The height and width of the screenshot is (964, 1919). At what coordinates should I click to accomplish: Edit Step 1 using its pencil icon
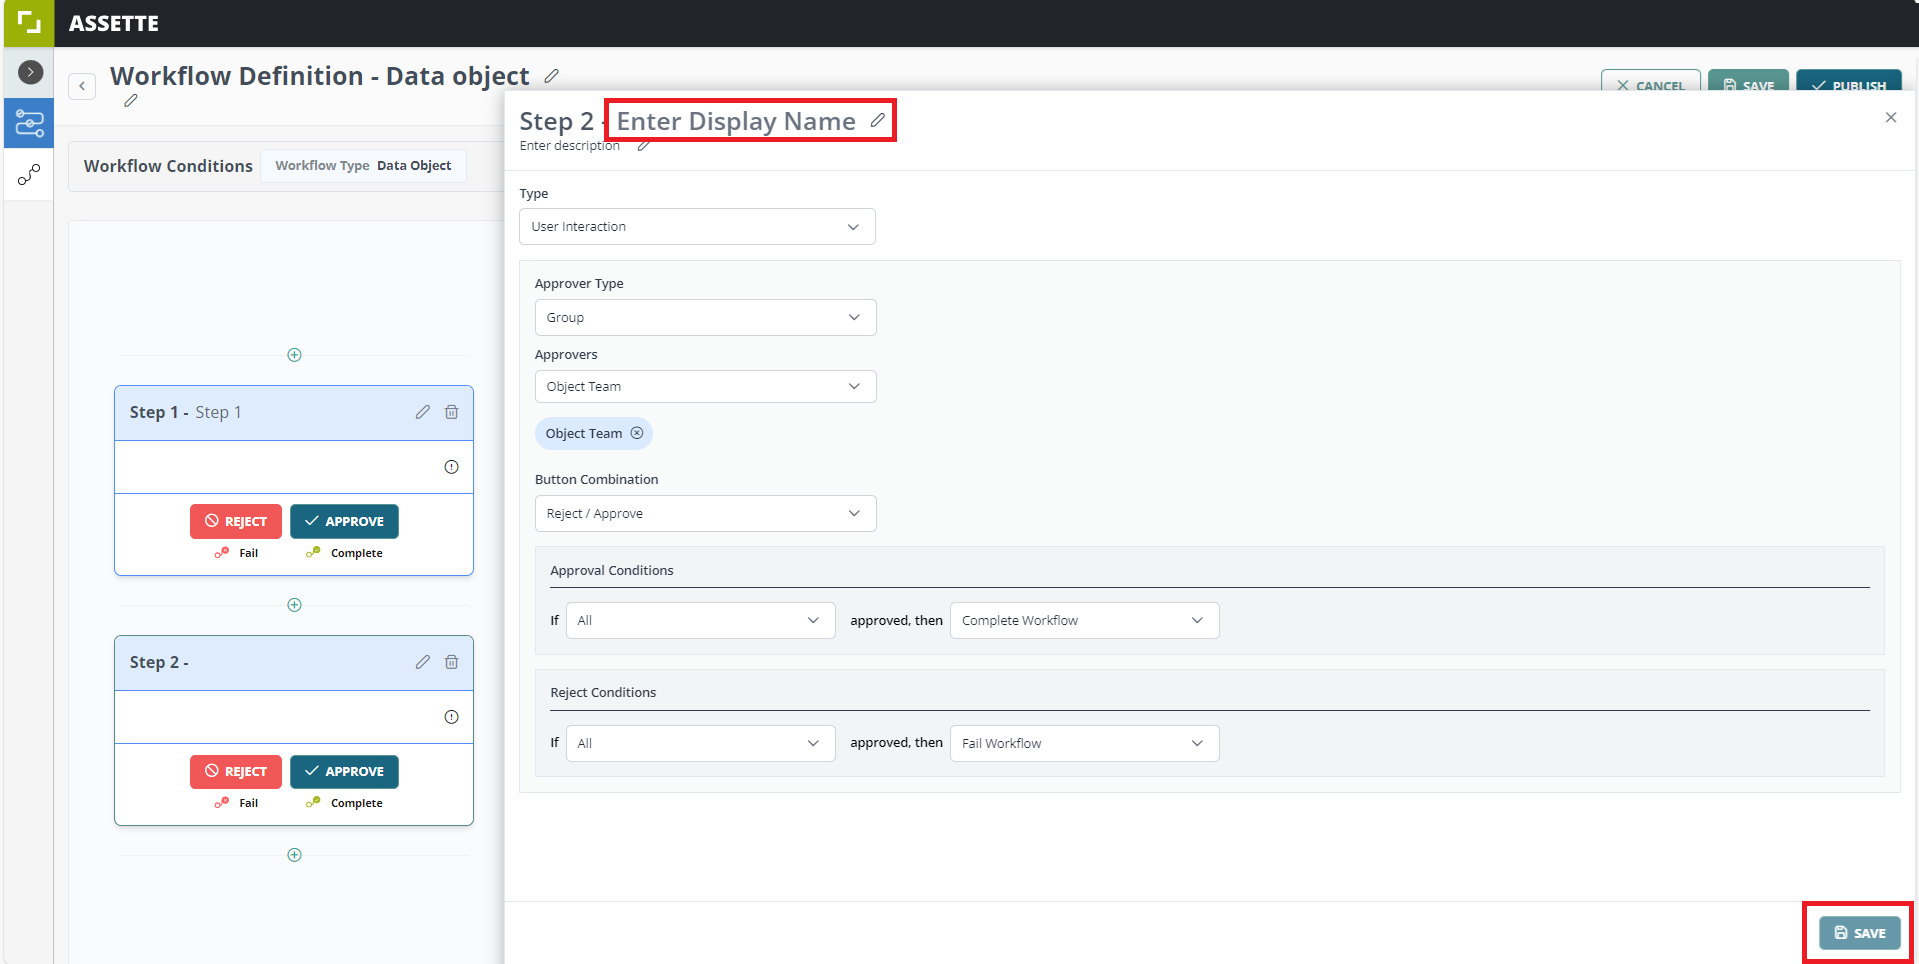422,412
